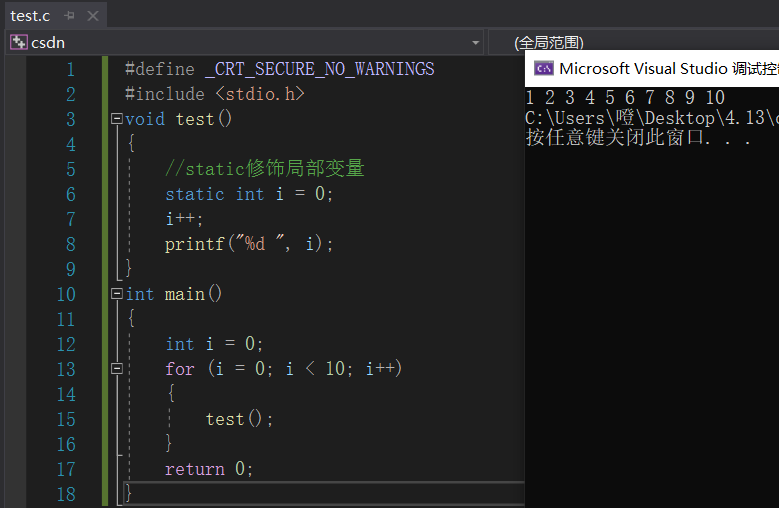This screenshot has width=779, height=508.
Task: Click the 按任意键关闭此窗口 message in console
Action: (x=638, y=137)
